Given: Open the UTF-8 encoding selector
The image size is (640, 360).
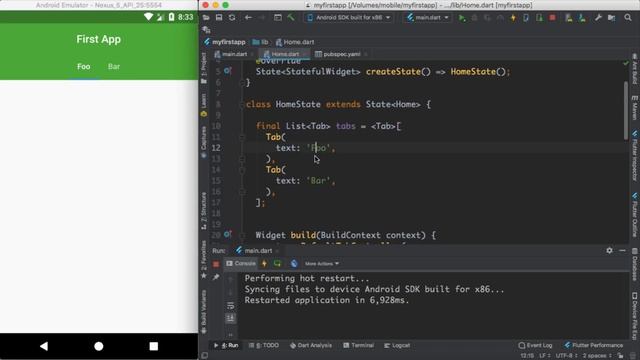Looking at the screenshot, I should pyautogui.click(x=567, y=356).
